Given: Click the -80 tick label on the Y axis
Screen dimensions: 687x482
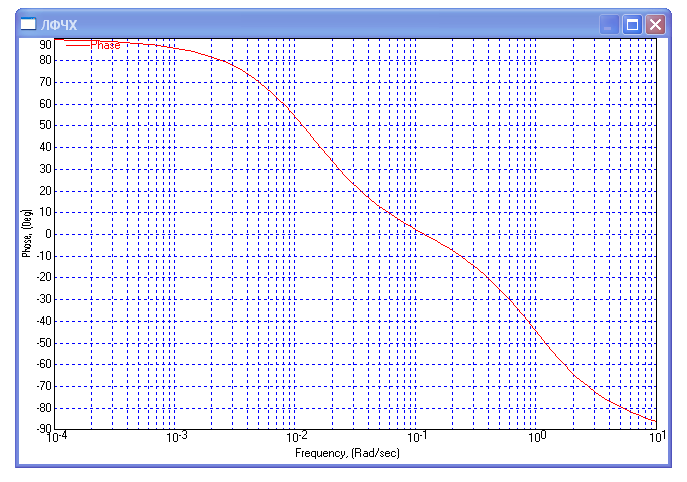Looking at the screenshot, I should (44, 408).
